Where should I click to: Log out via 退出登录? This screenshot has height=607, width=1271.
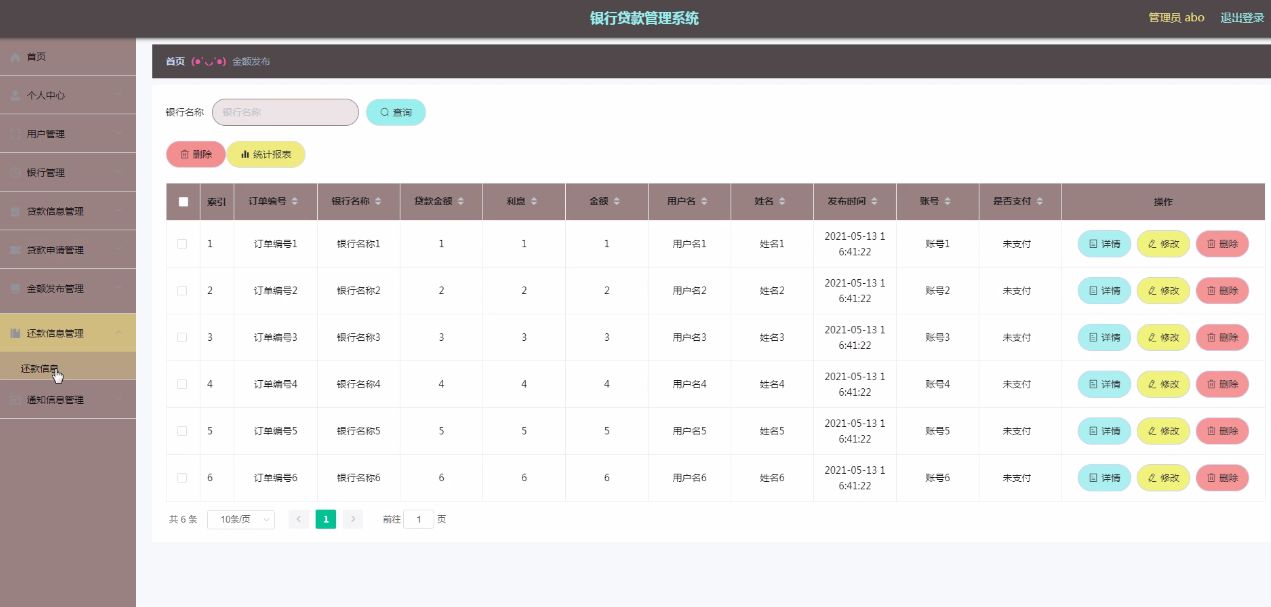click(x=1242, y=18)
